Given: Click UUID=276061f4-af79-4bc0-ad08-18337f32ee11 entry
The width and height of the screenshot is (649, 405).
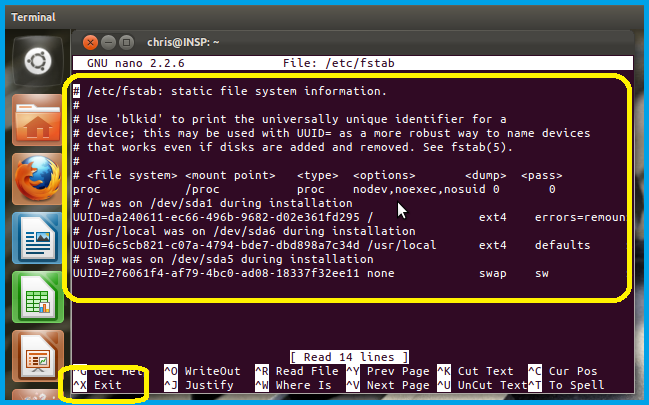Looking at the screenshot, I should click(216, 274).
